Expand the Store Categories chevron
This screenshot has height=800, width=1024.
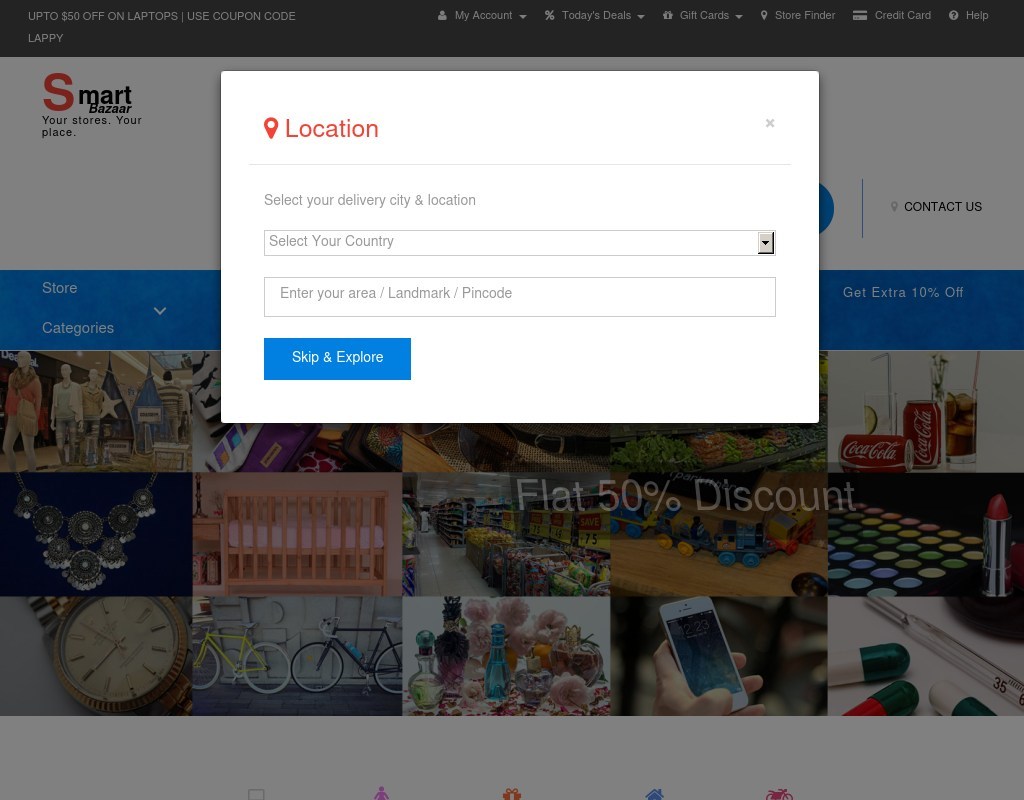[160, 311]
